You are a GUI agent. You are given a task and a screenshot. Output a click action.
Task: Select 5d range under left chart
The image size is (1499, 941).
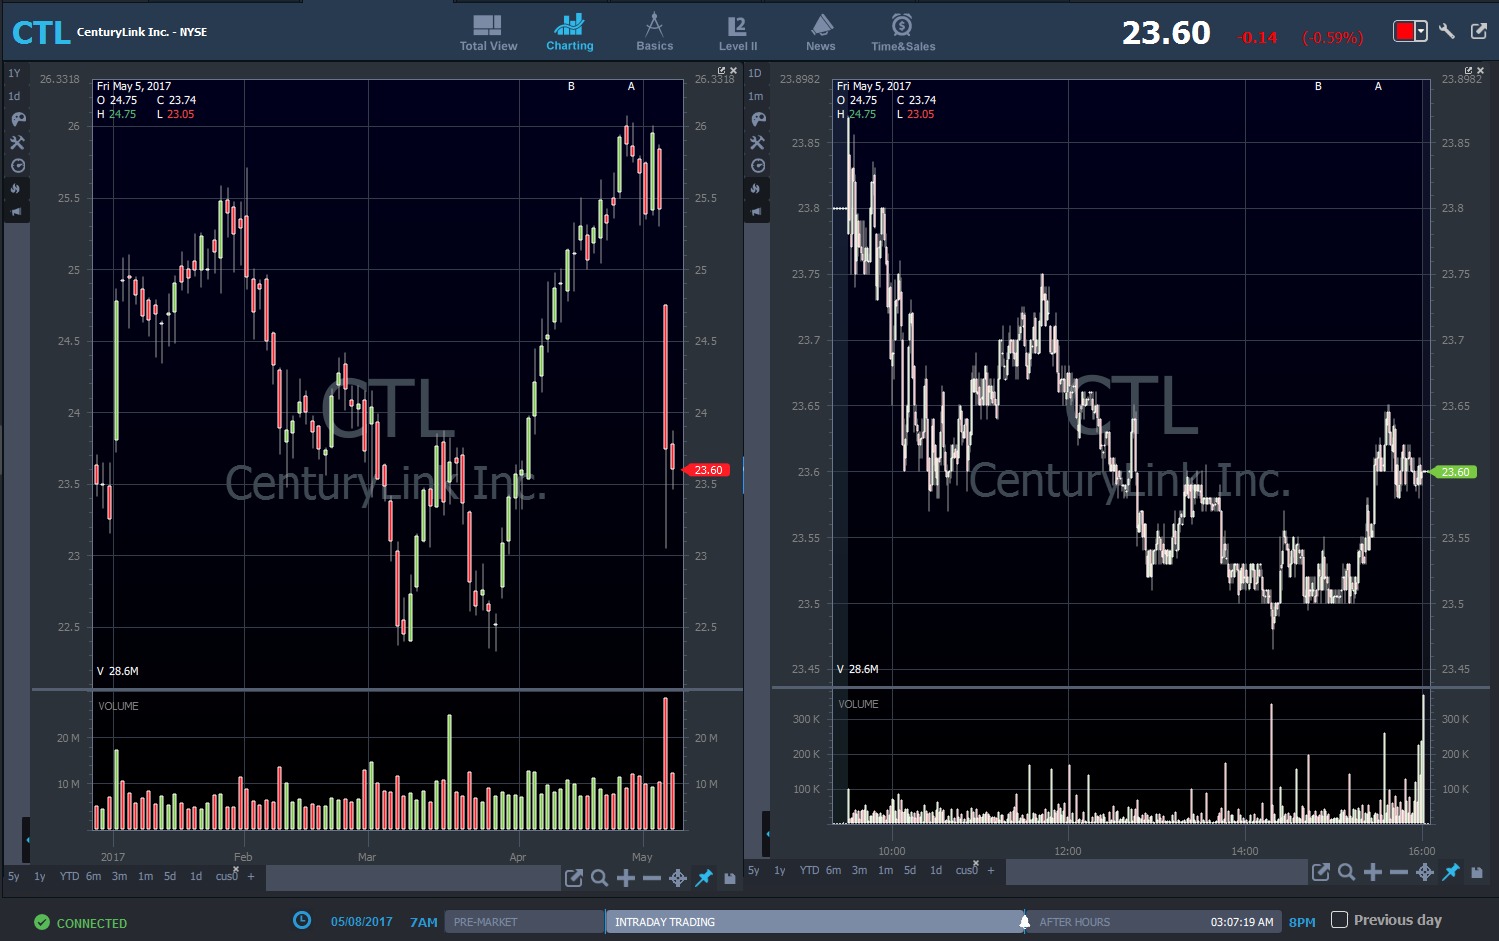click(170, 876)
